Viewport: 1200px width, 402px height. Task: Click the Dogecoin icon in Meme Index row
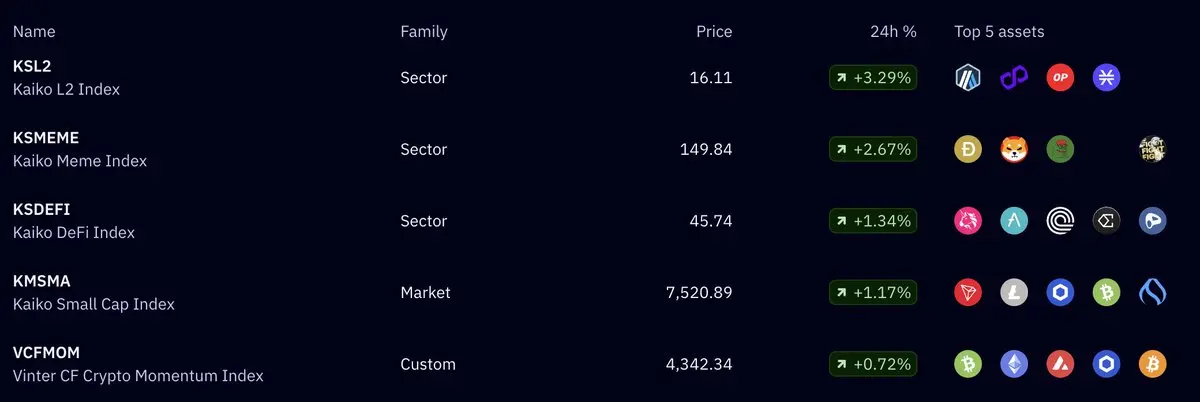(x=968, y=149)
